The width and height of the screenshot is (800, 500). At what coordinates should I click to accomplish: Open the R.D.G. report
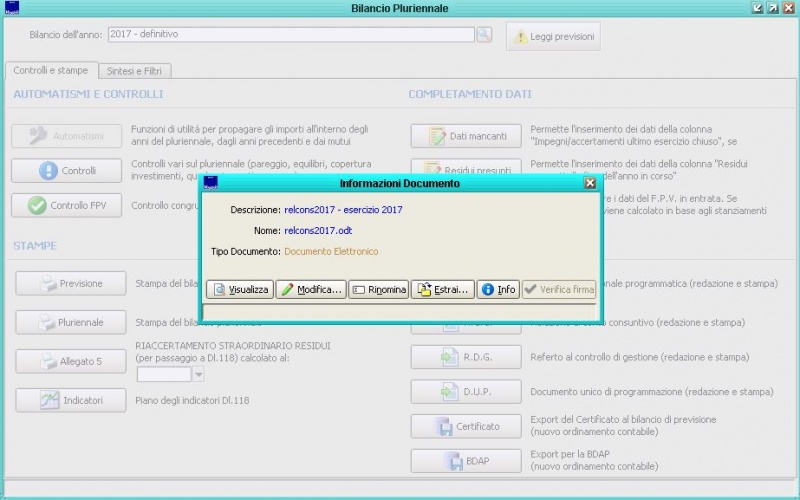466,357
